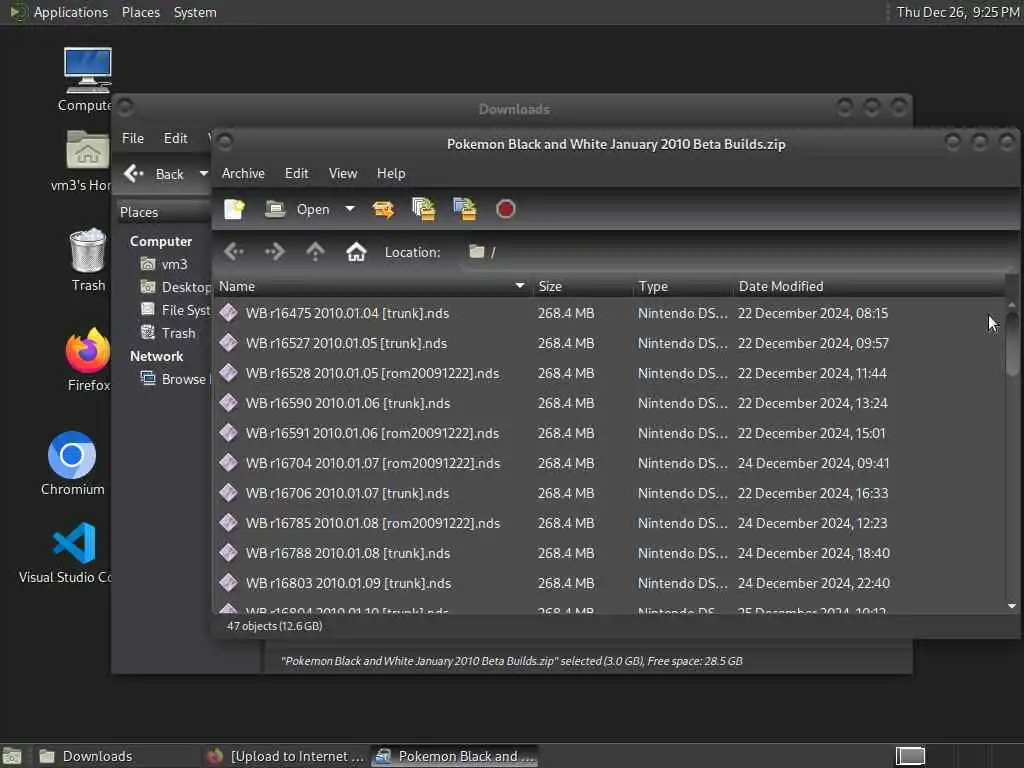1024x768 pixels.
Task: Open the File menu in Downloads window
Action: 133,138
